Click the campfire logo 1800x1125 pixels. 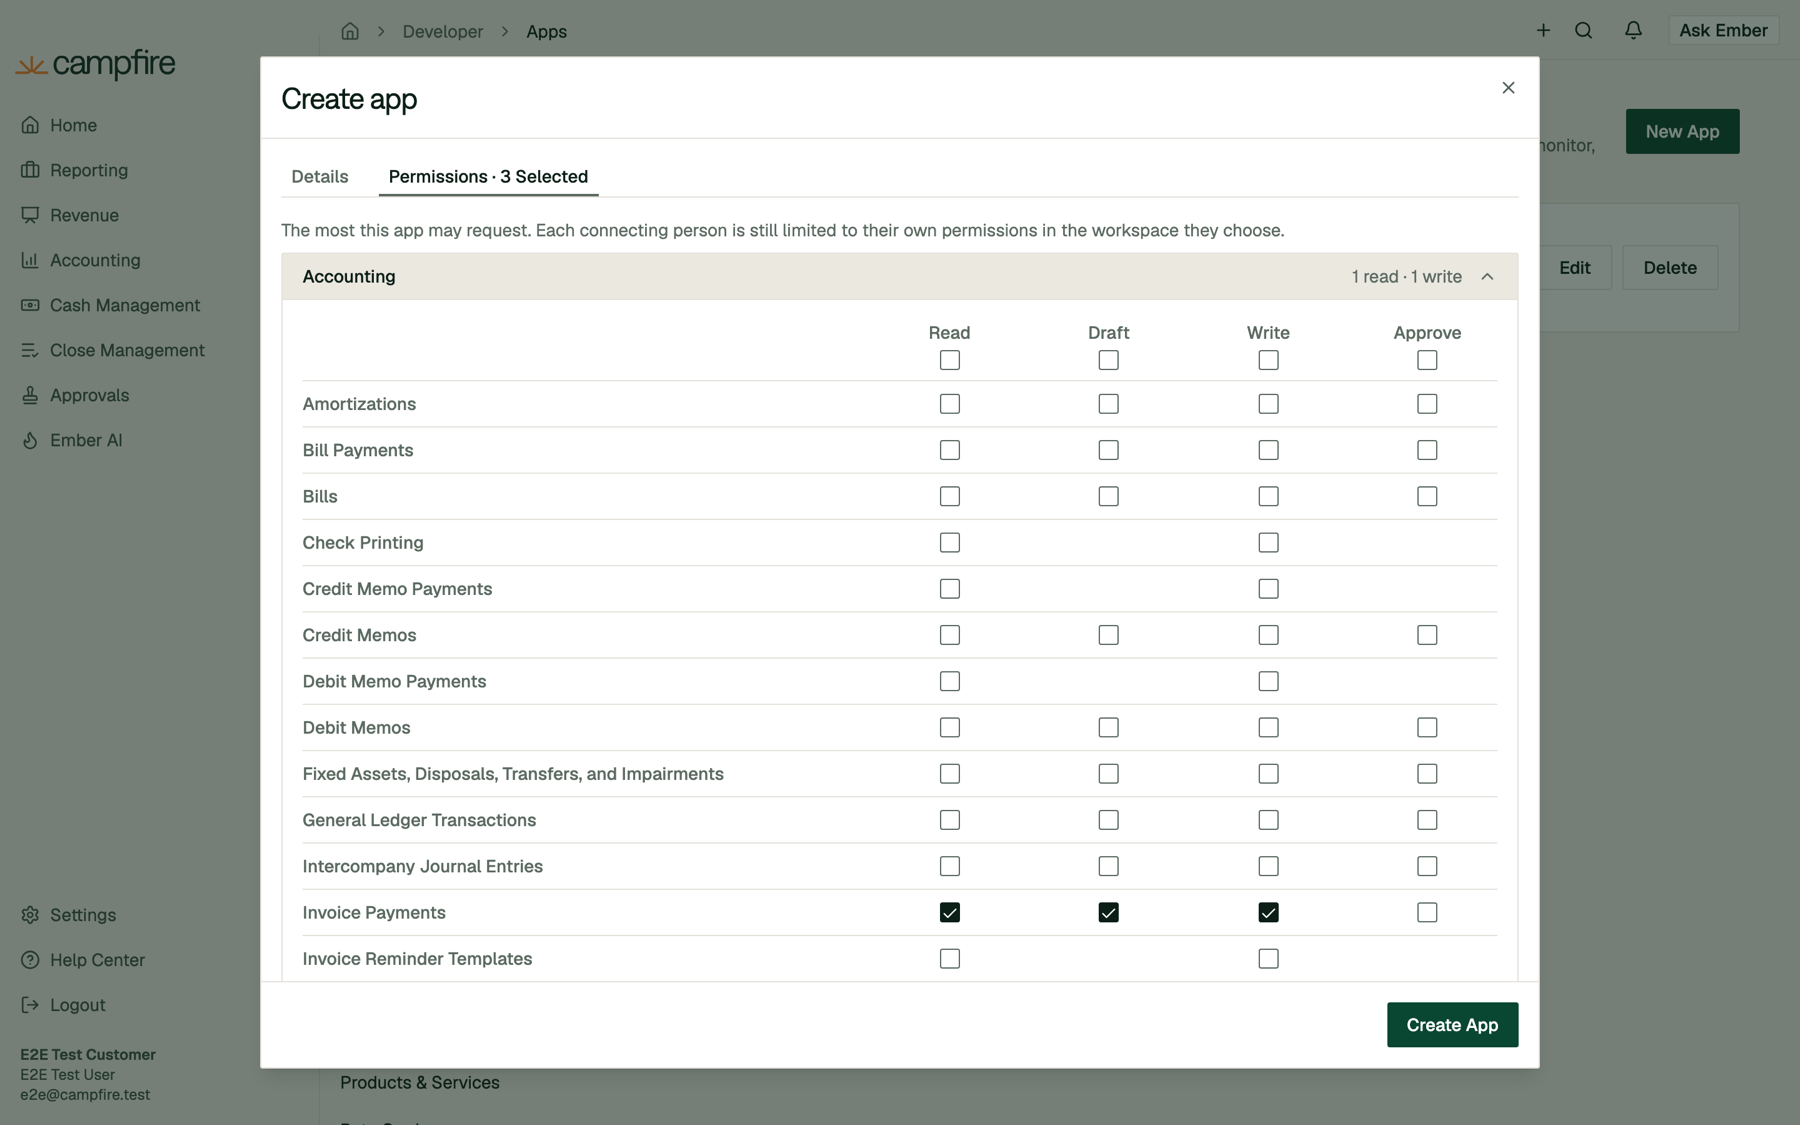click(96, 64)
